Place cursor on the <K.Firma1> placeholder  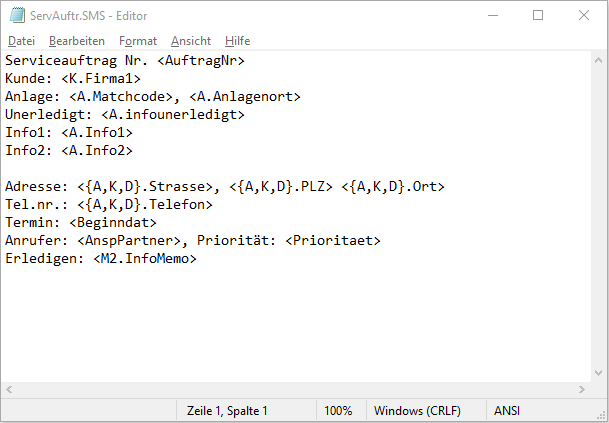[101, 78]
